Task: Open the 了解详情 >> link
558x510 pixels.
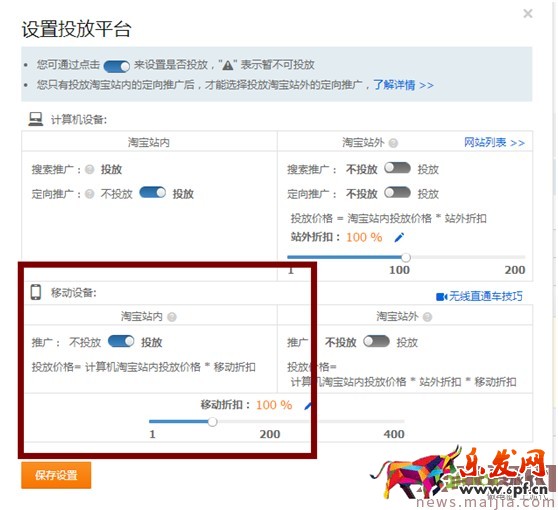Action: coord(403,85)
